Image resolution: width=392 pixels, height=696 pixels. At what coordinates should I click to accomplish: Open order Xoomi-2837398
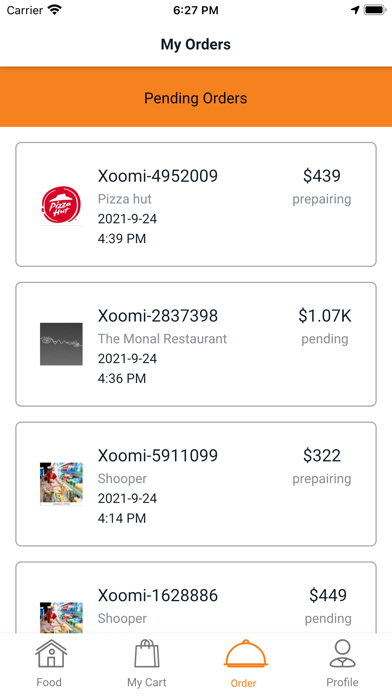pyautogui.click(x=196, y=344)
